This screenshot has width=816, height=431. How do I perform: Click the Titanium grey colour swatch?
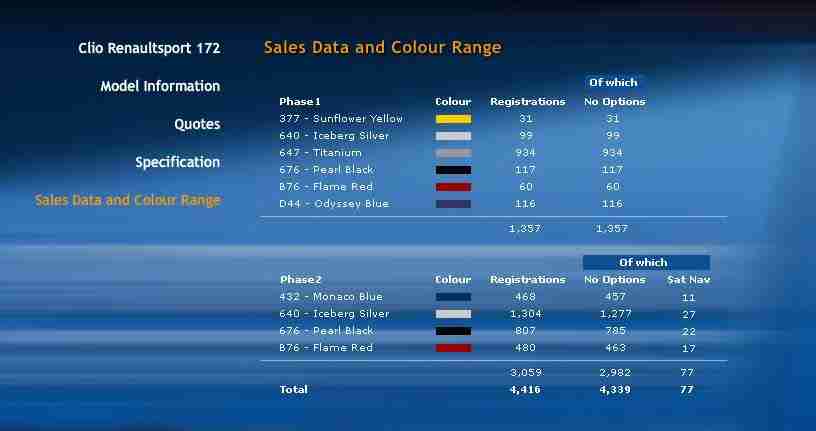(x=453, y=153)
